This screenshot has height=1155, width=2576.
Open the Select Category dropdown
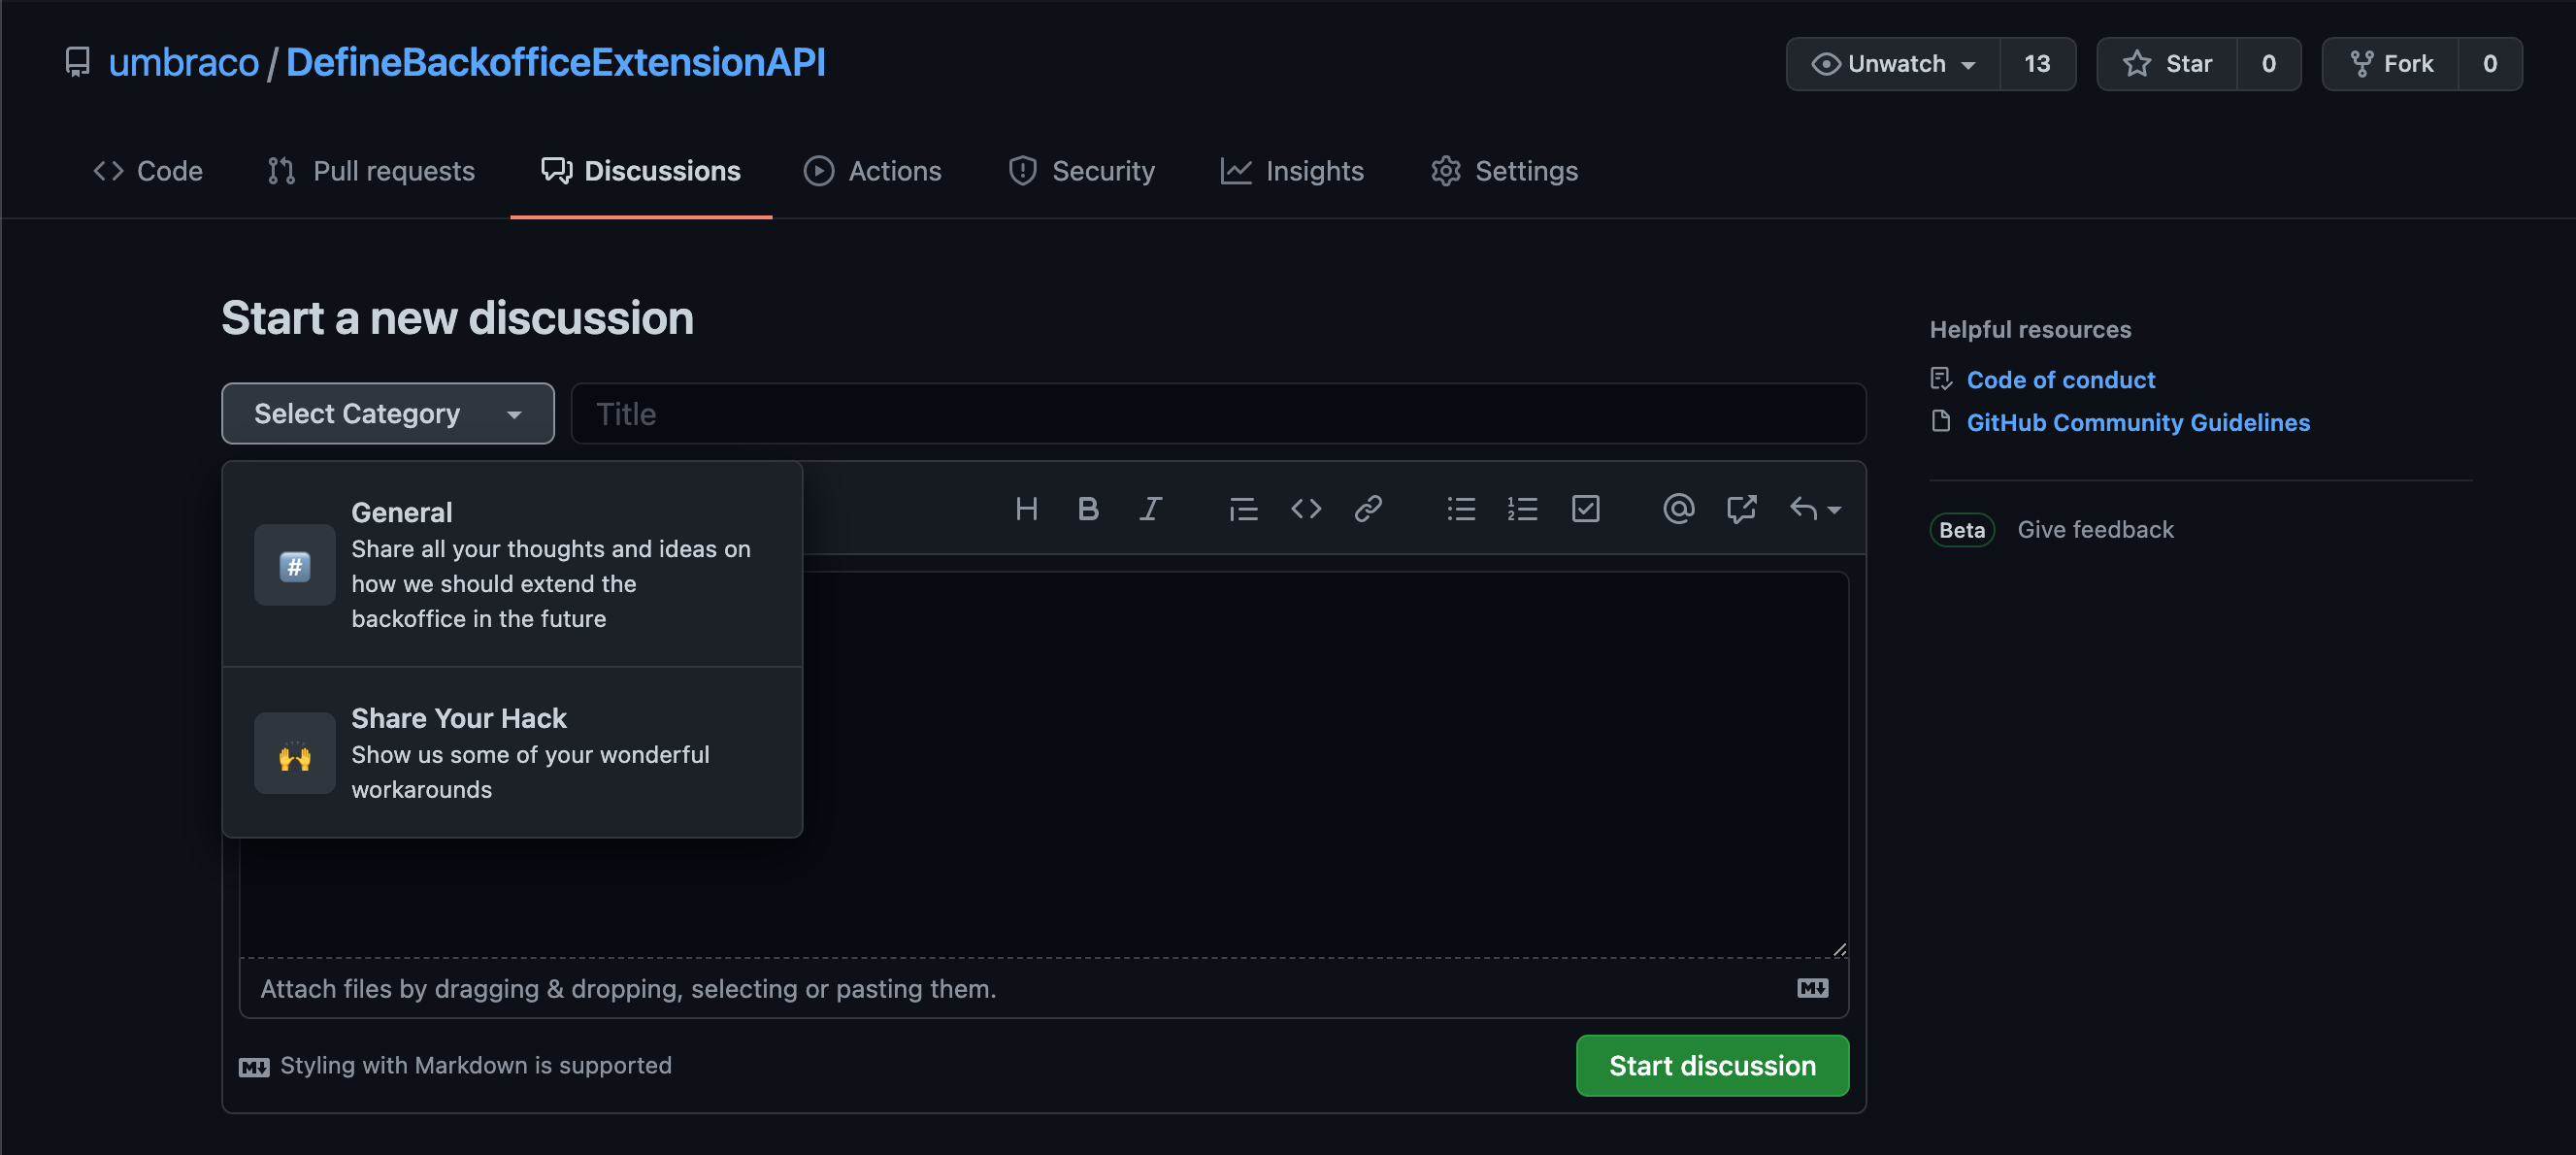click(x=388, y=413)
